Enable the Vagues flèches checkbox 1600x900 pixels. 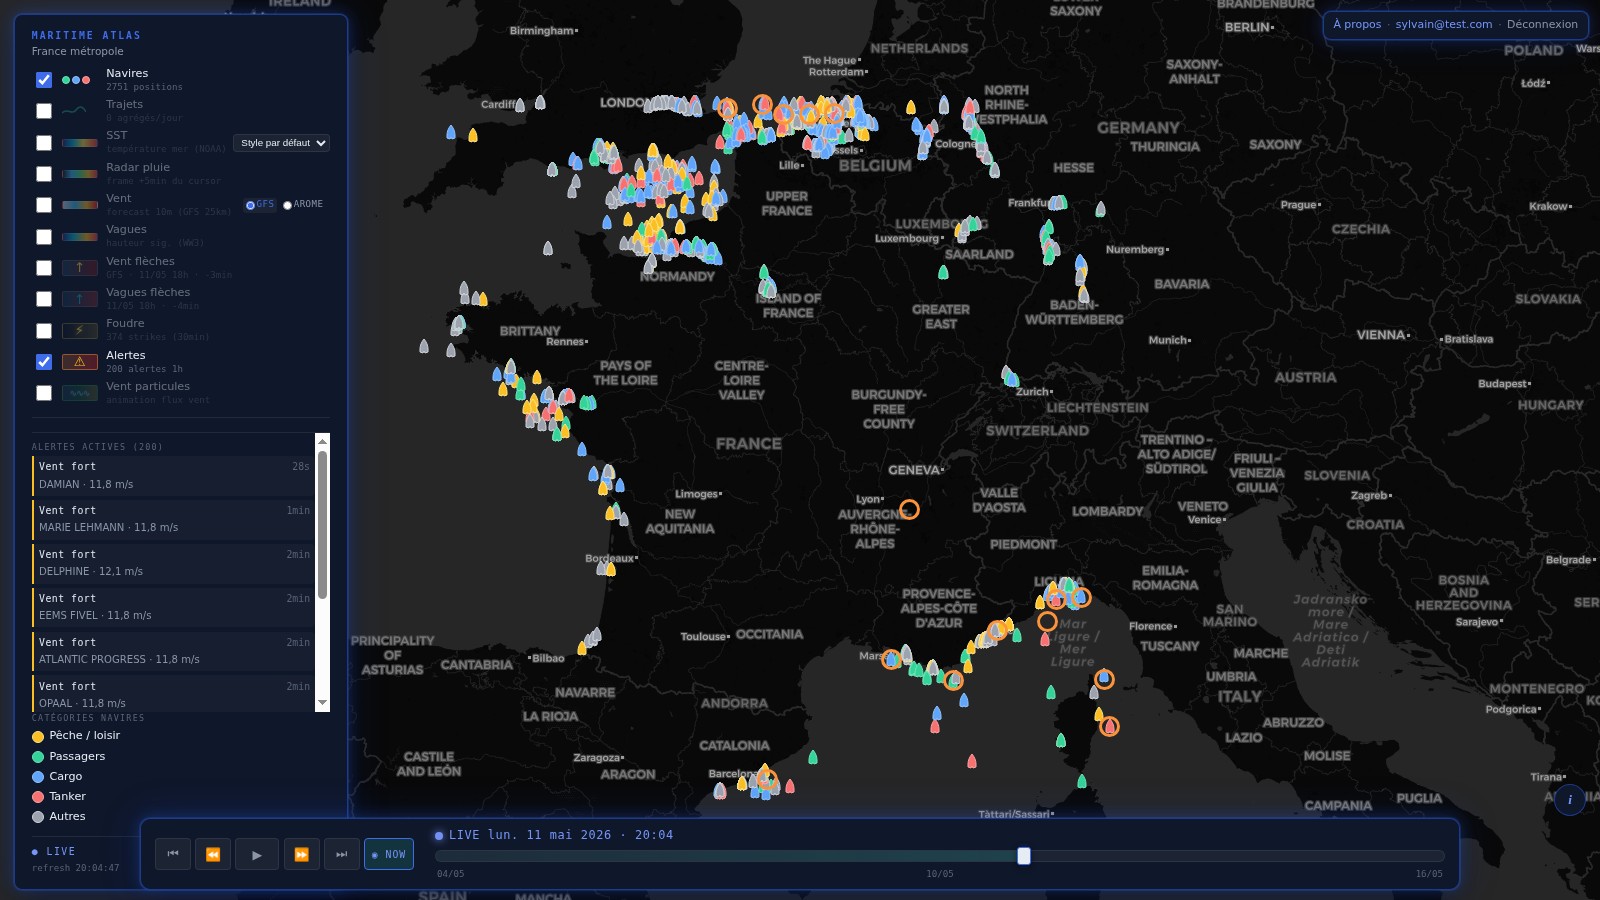tap(44, 299)
